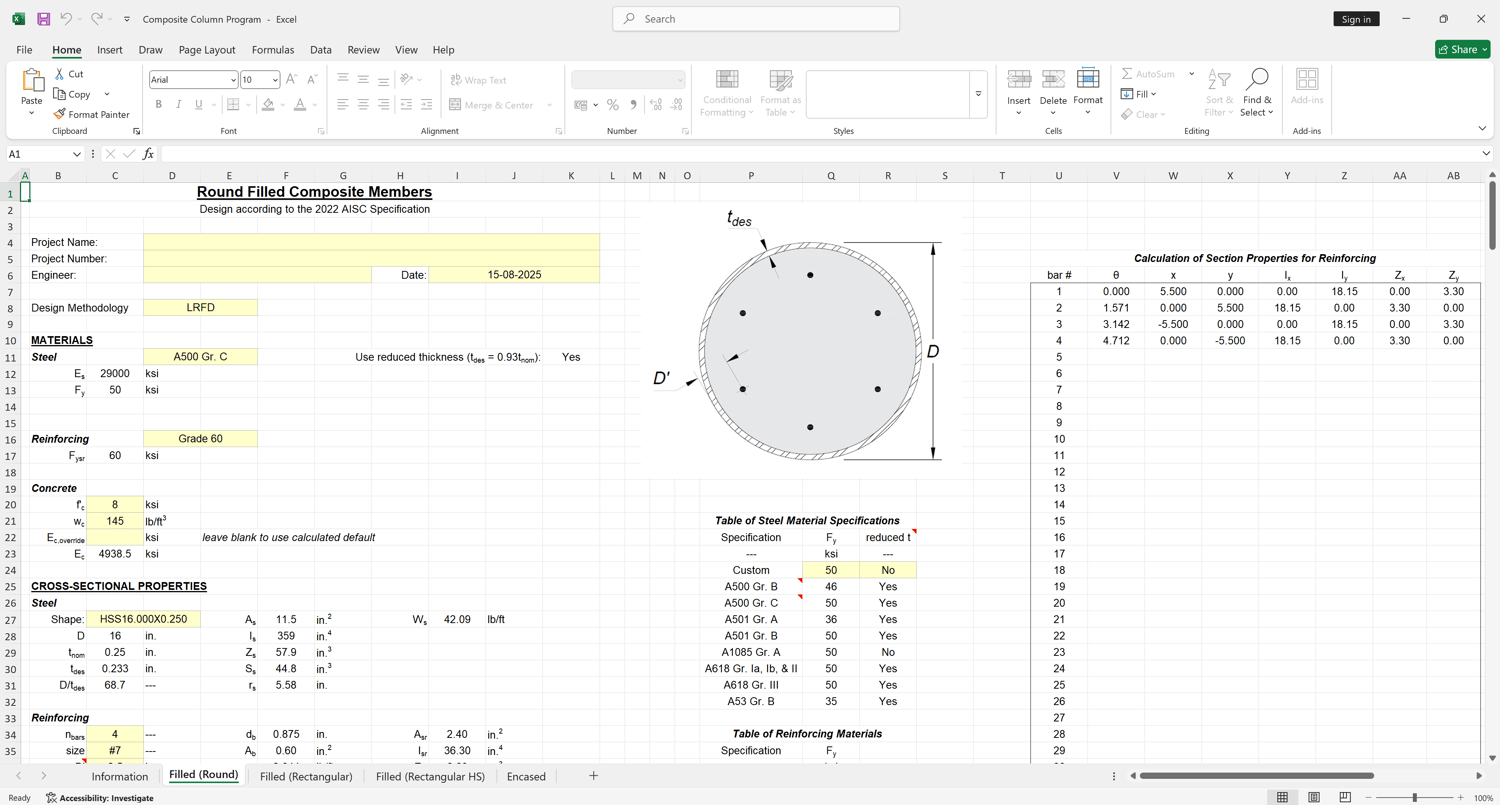The height and width of the screenshot is (805, 1500).
Task: Expand the cell styles gallery
Action: [978, 94]
